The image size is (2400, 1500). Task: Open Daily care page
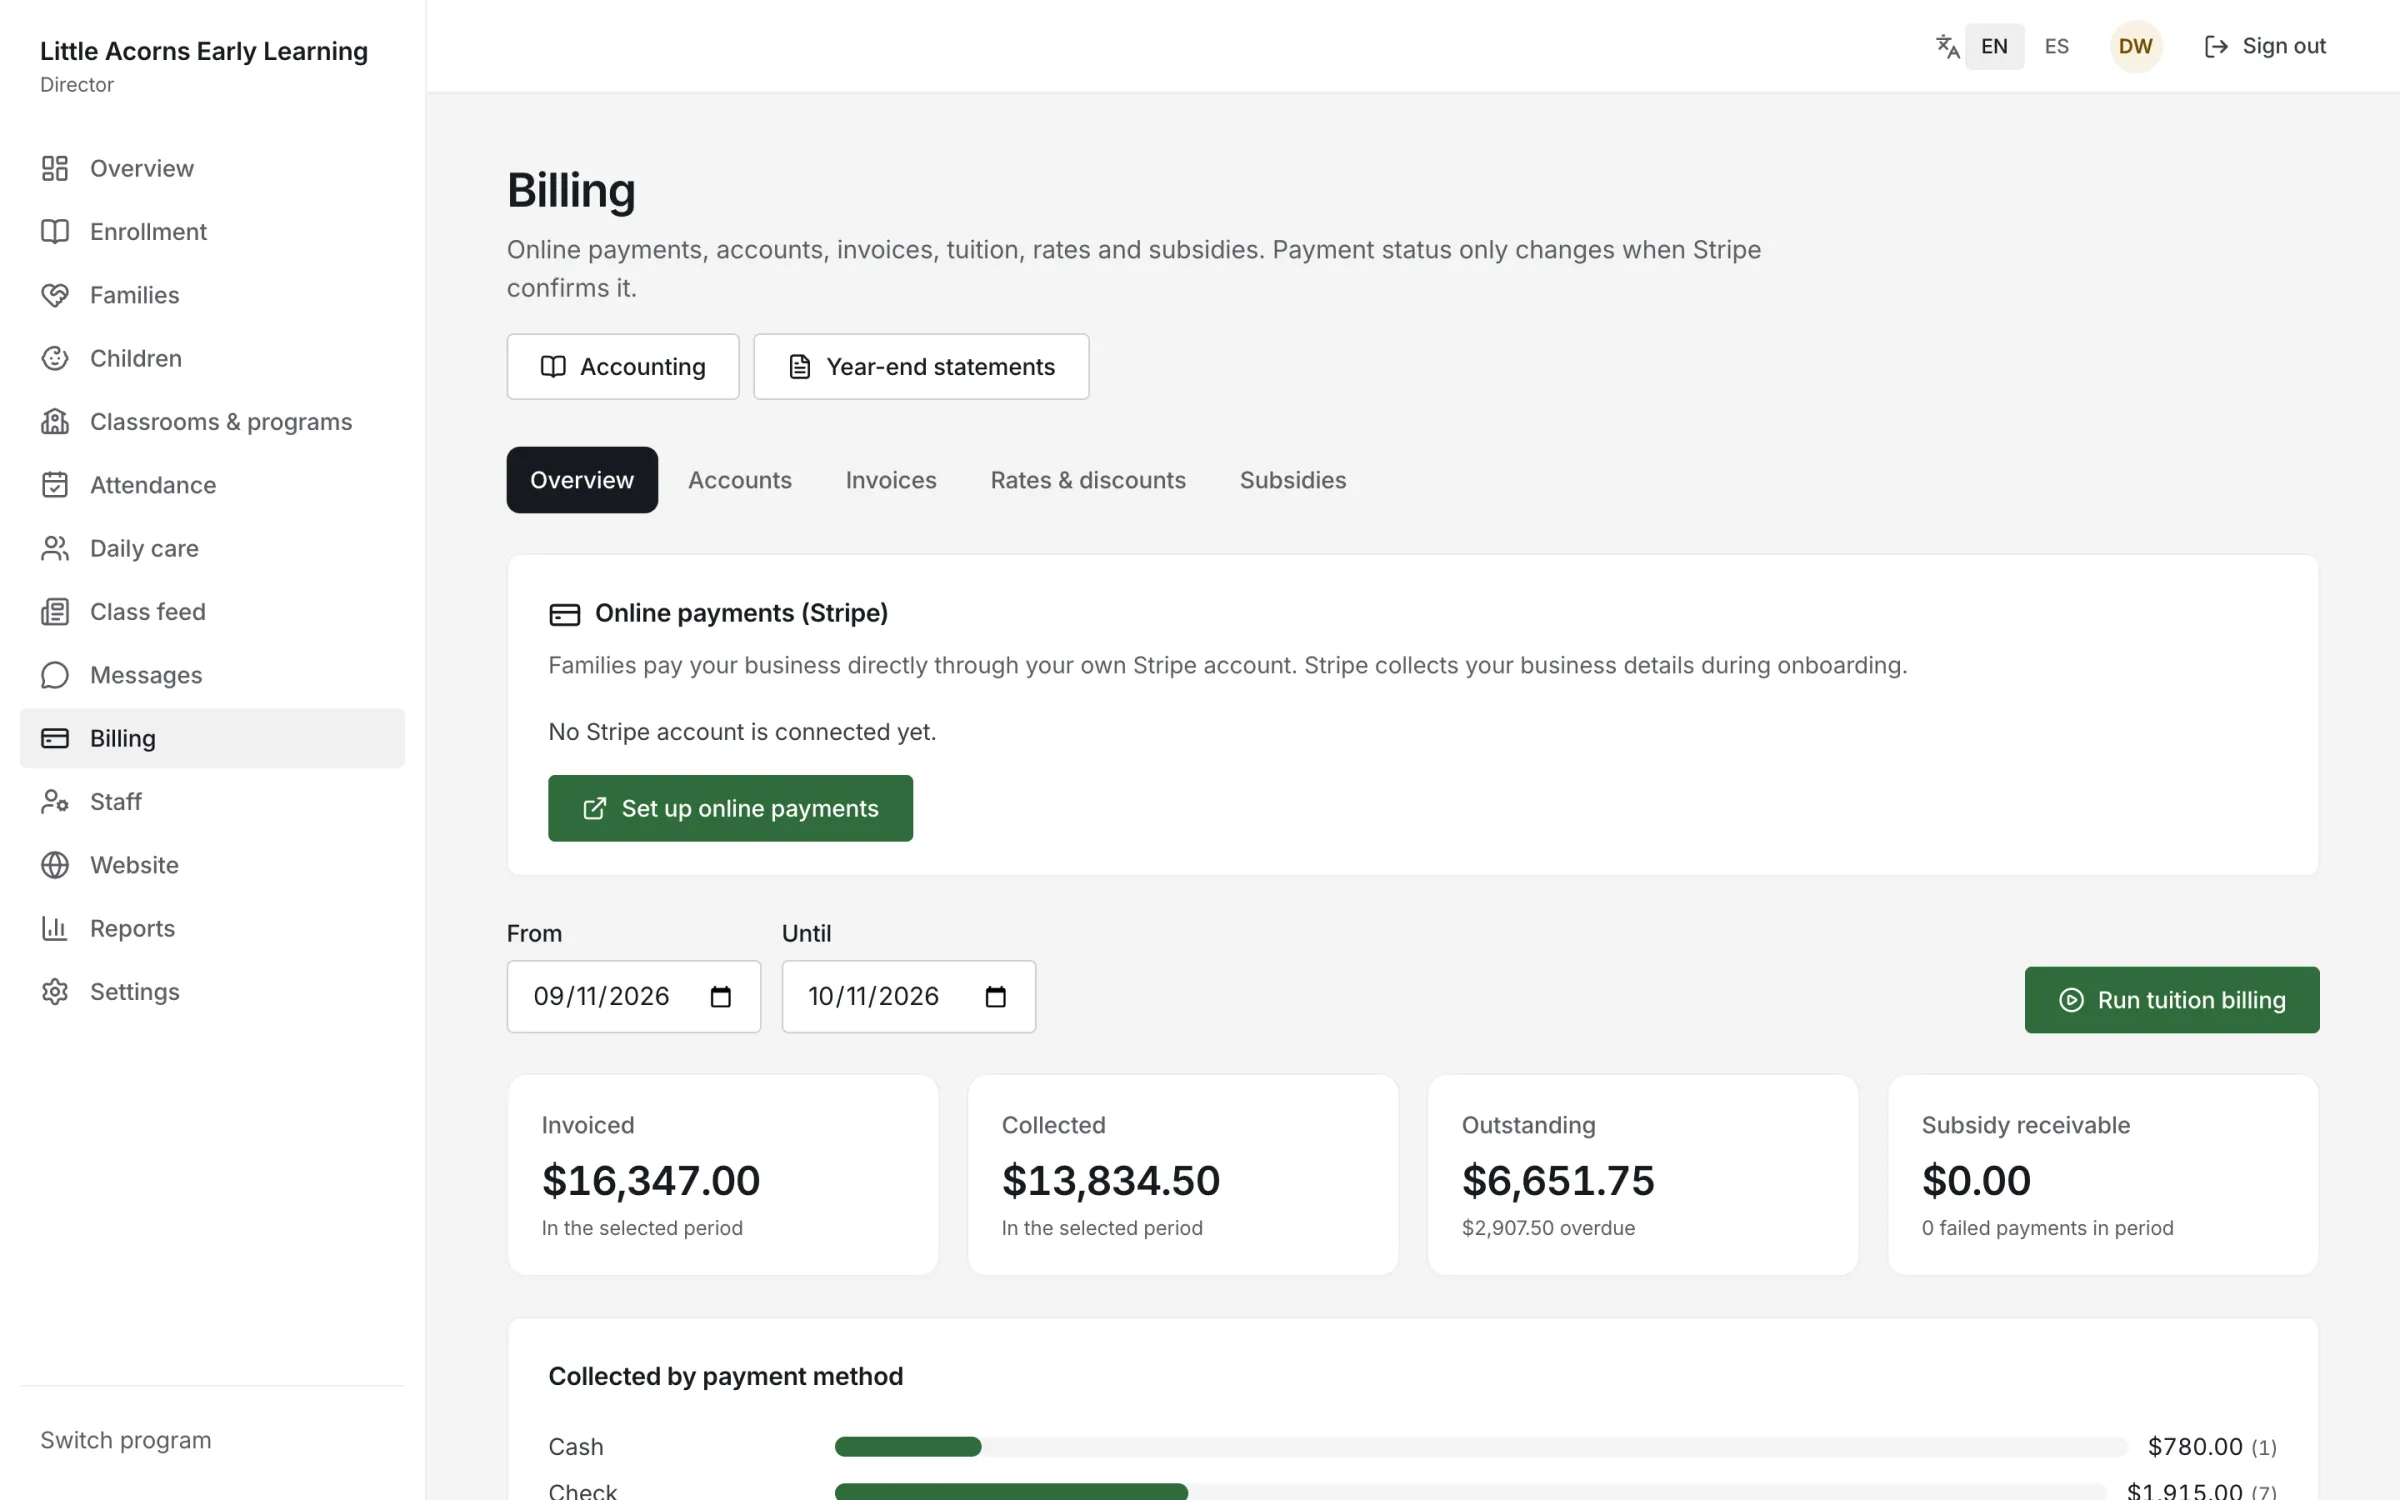212,548
